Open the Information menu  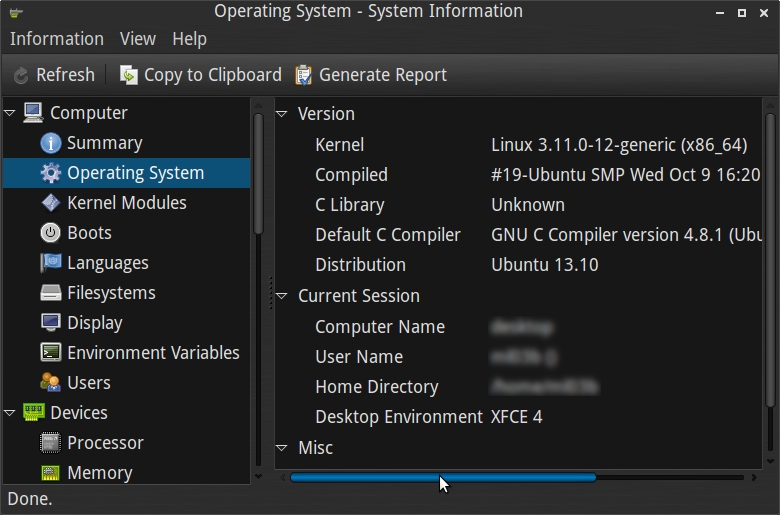click(x=57, y=39)
